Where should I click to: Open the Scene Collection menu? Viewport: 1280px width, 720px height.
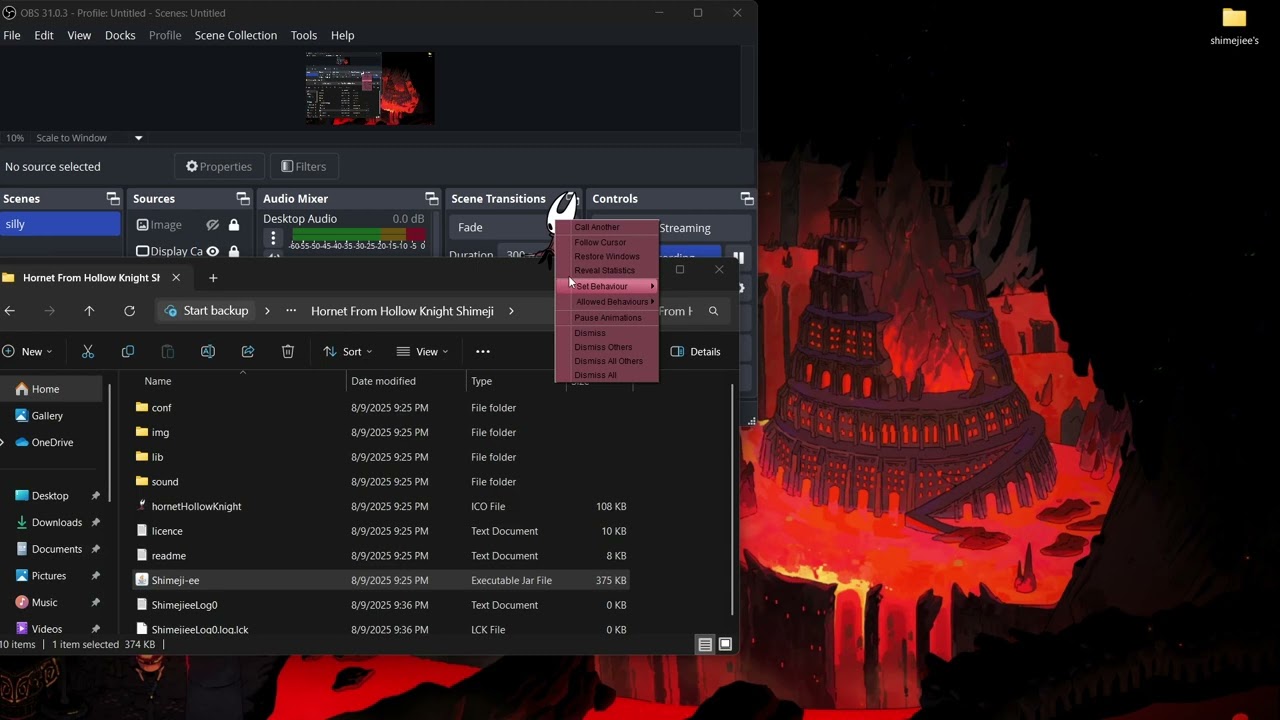pos(236,35)
